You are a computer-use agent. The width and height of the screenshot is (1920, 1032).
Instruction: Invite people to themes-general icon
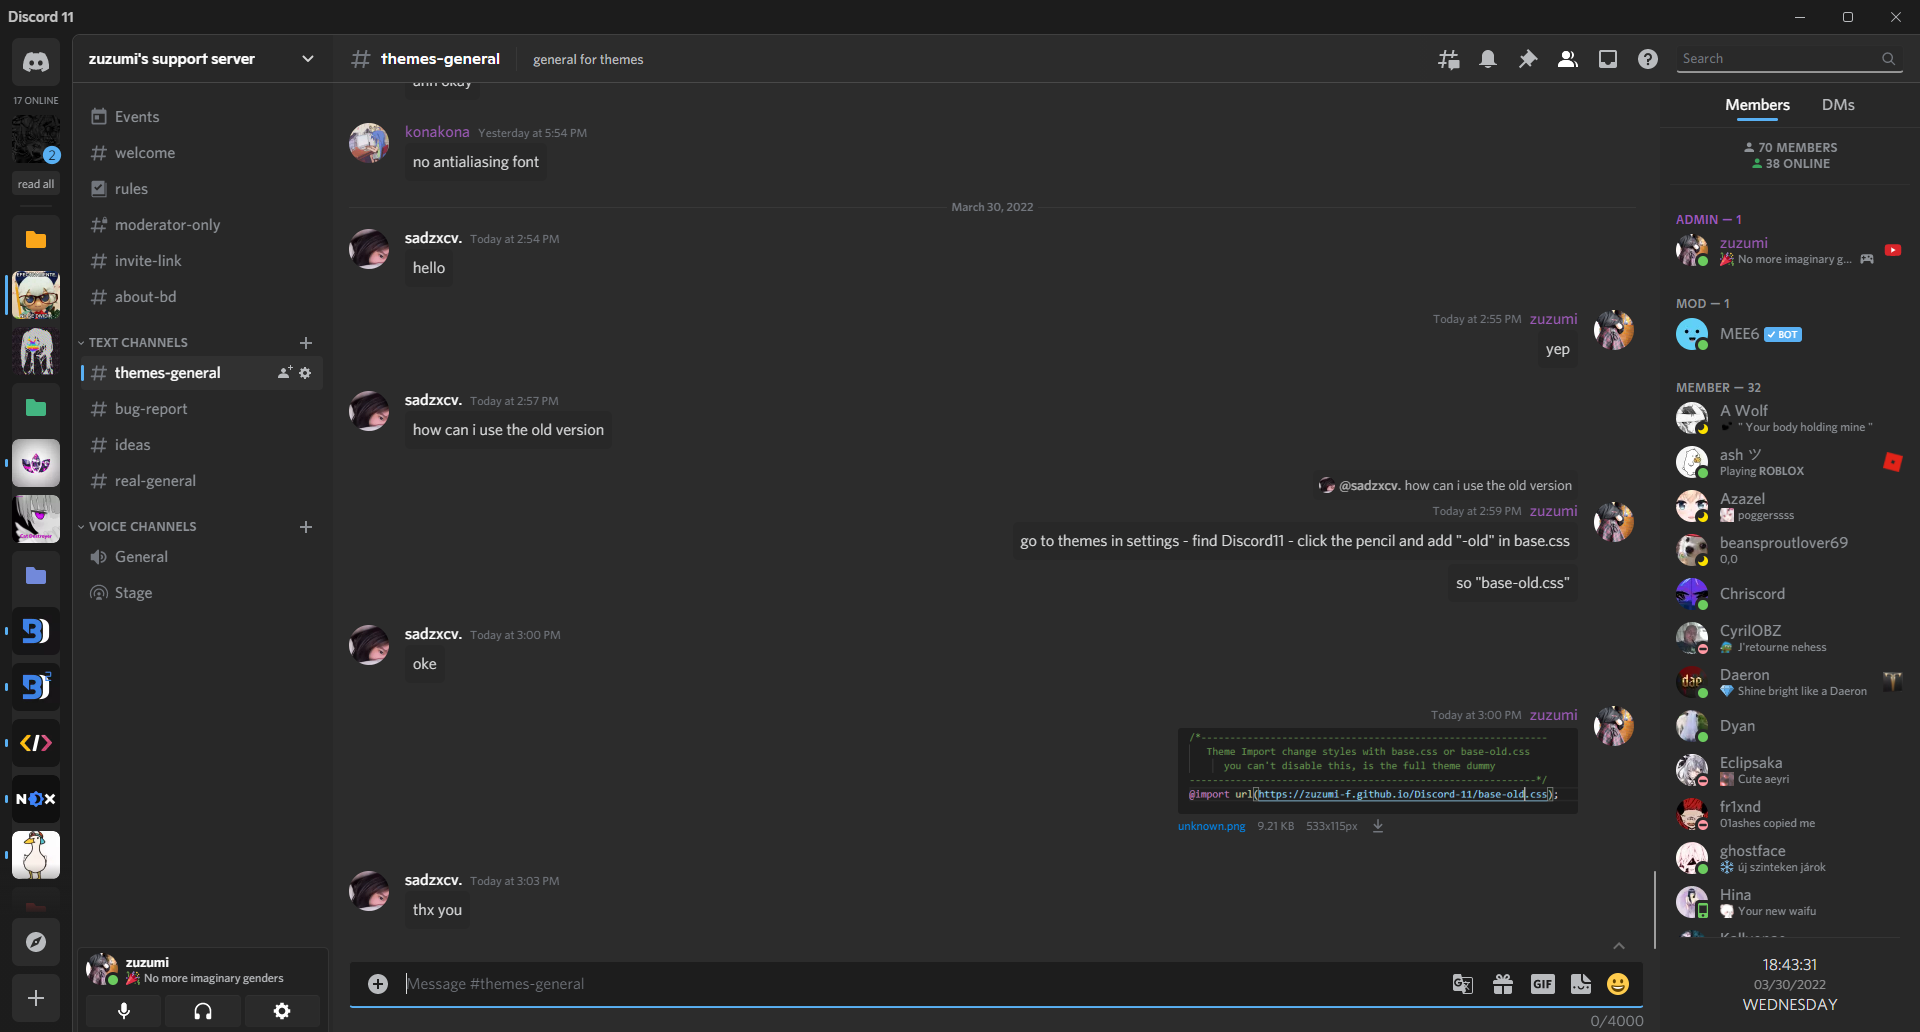(285, 373)
